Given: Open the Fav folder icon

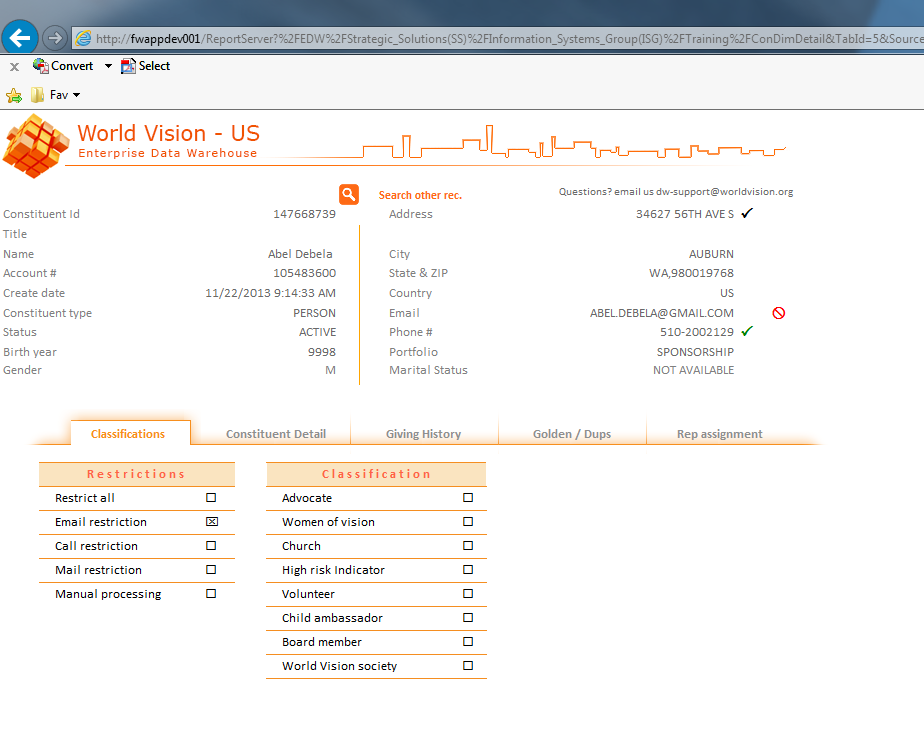Looking at the screenshot, I should point(38,95).
